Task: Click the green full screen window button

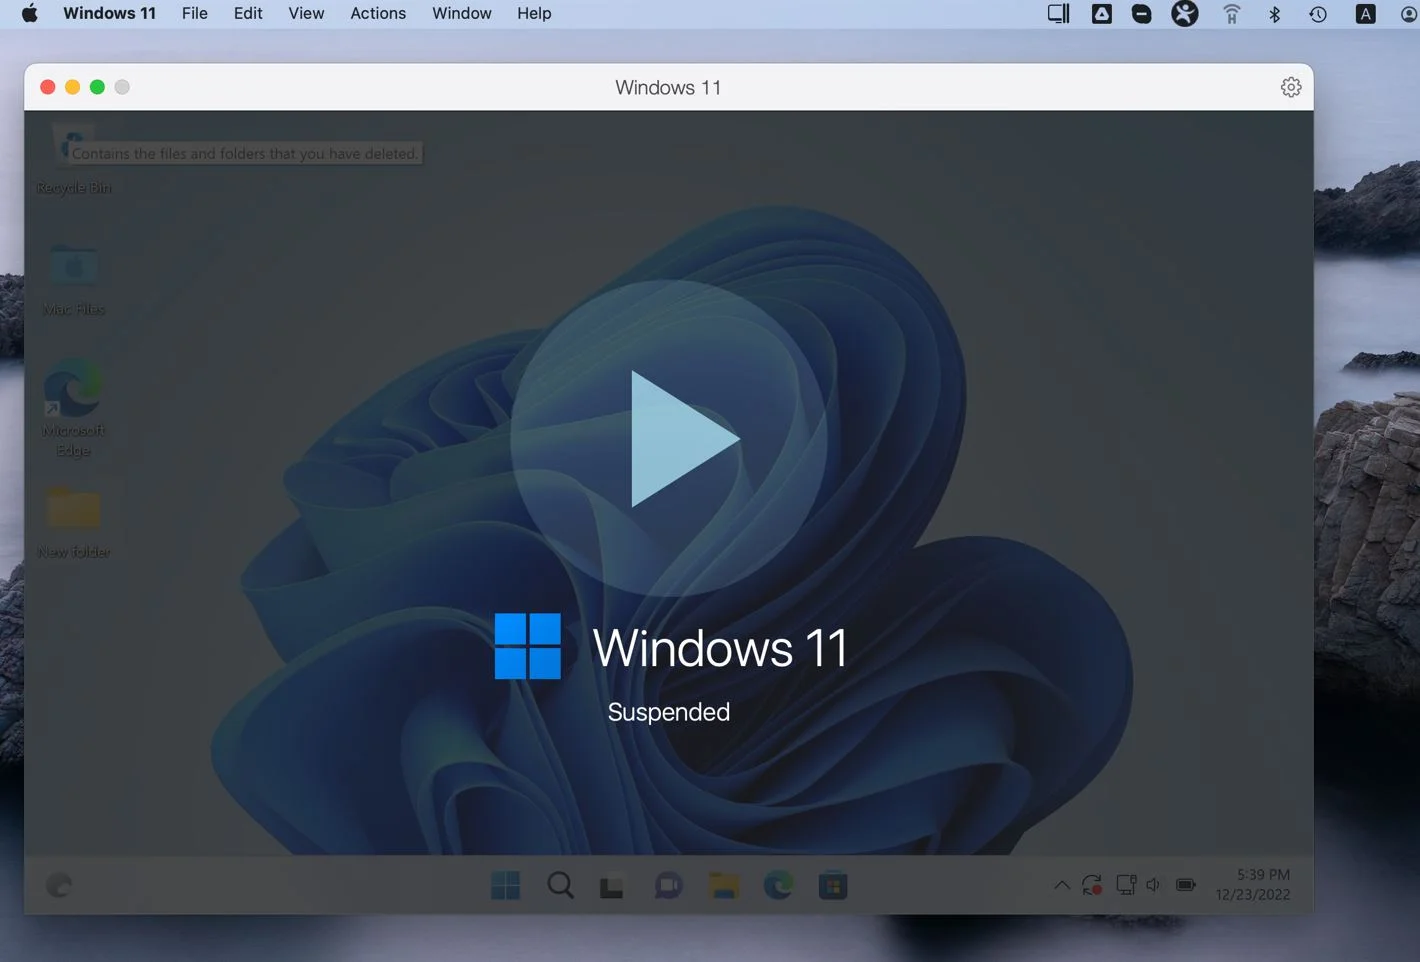Action: click(97, 87)
